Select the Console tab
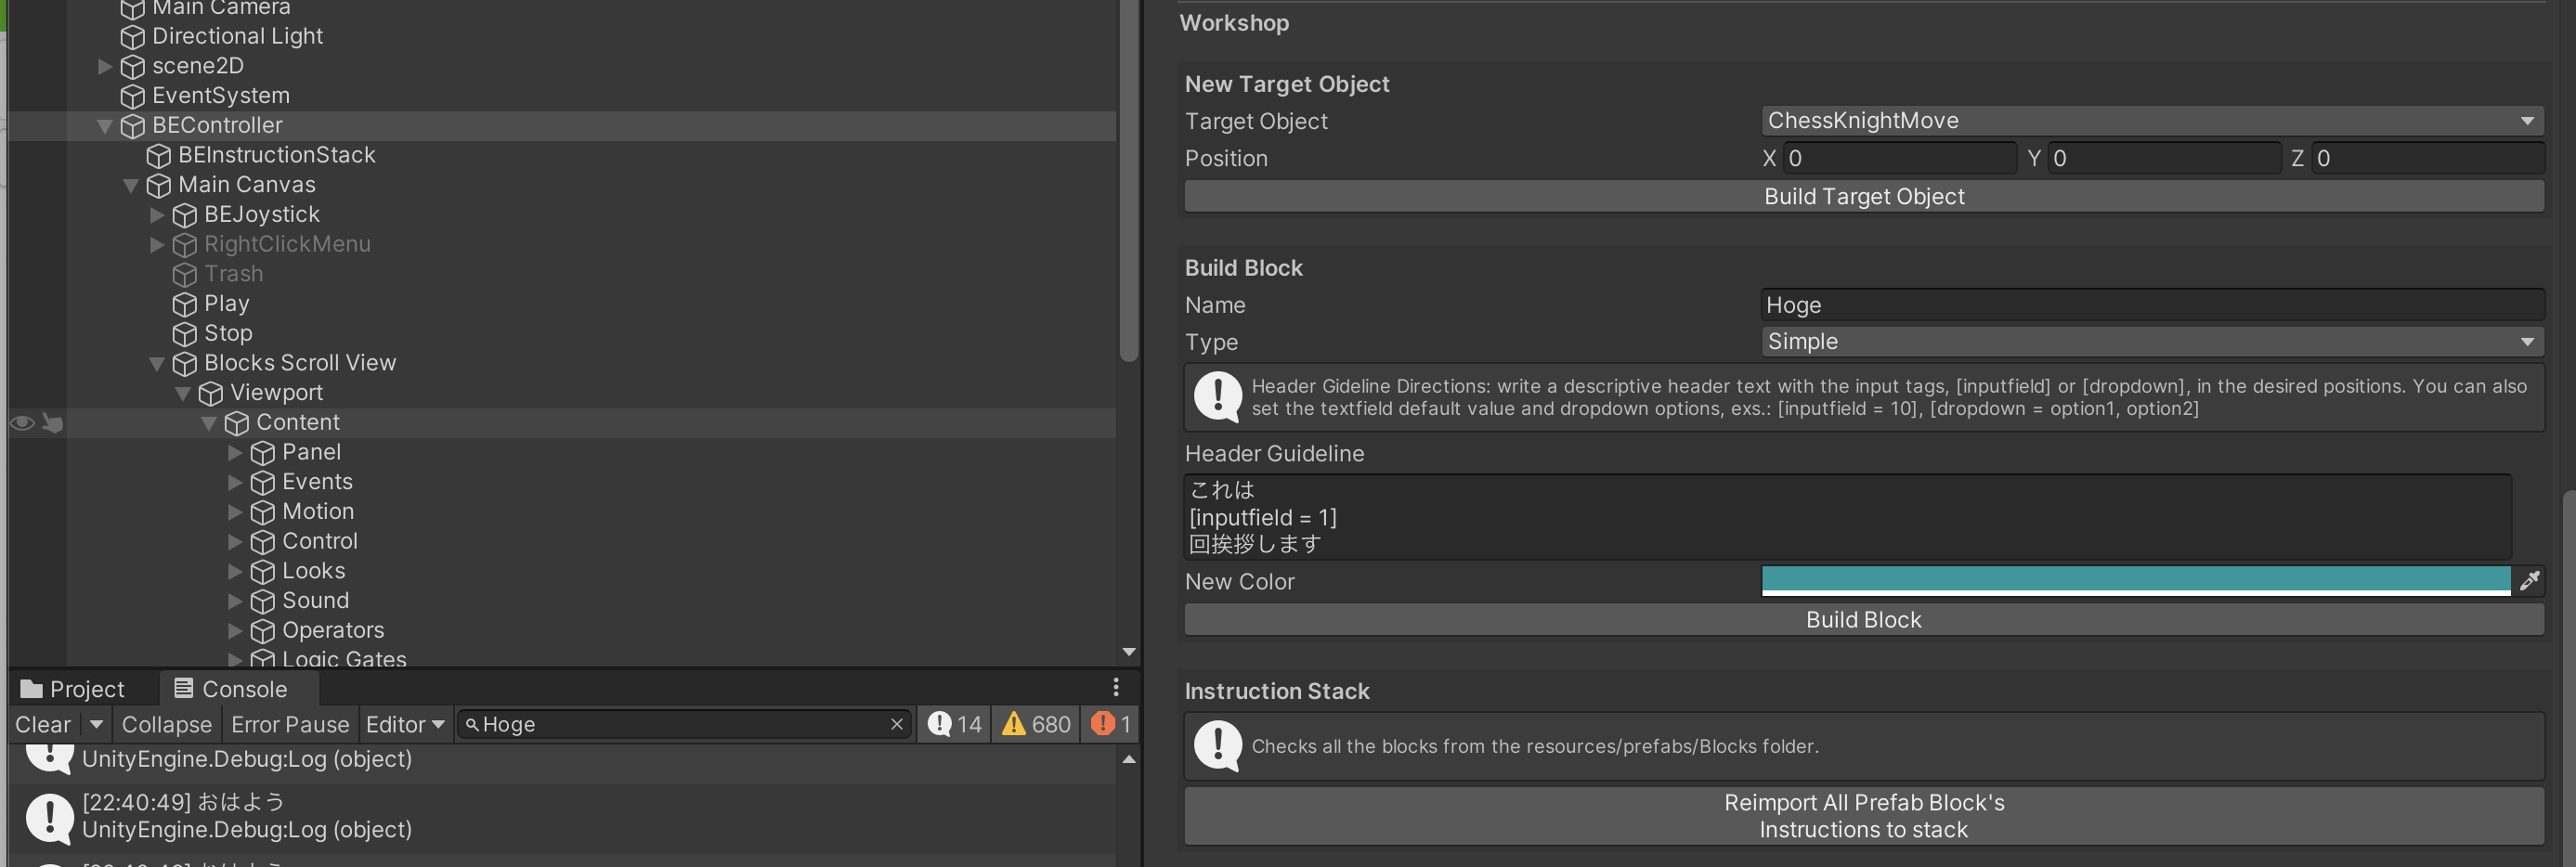 (x=231, y=689)
